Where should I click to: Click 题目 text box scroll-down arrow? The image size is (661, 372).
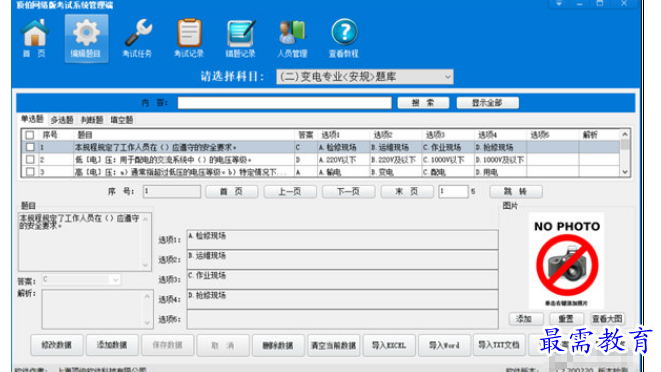point(145,265)
